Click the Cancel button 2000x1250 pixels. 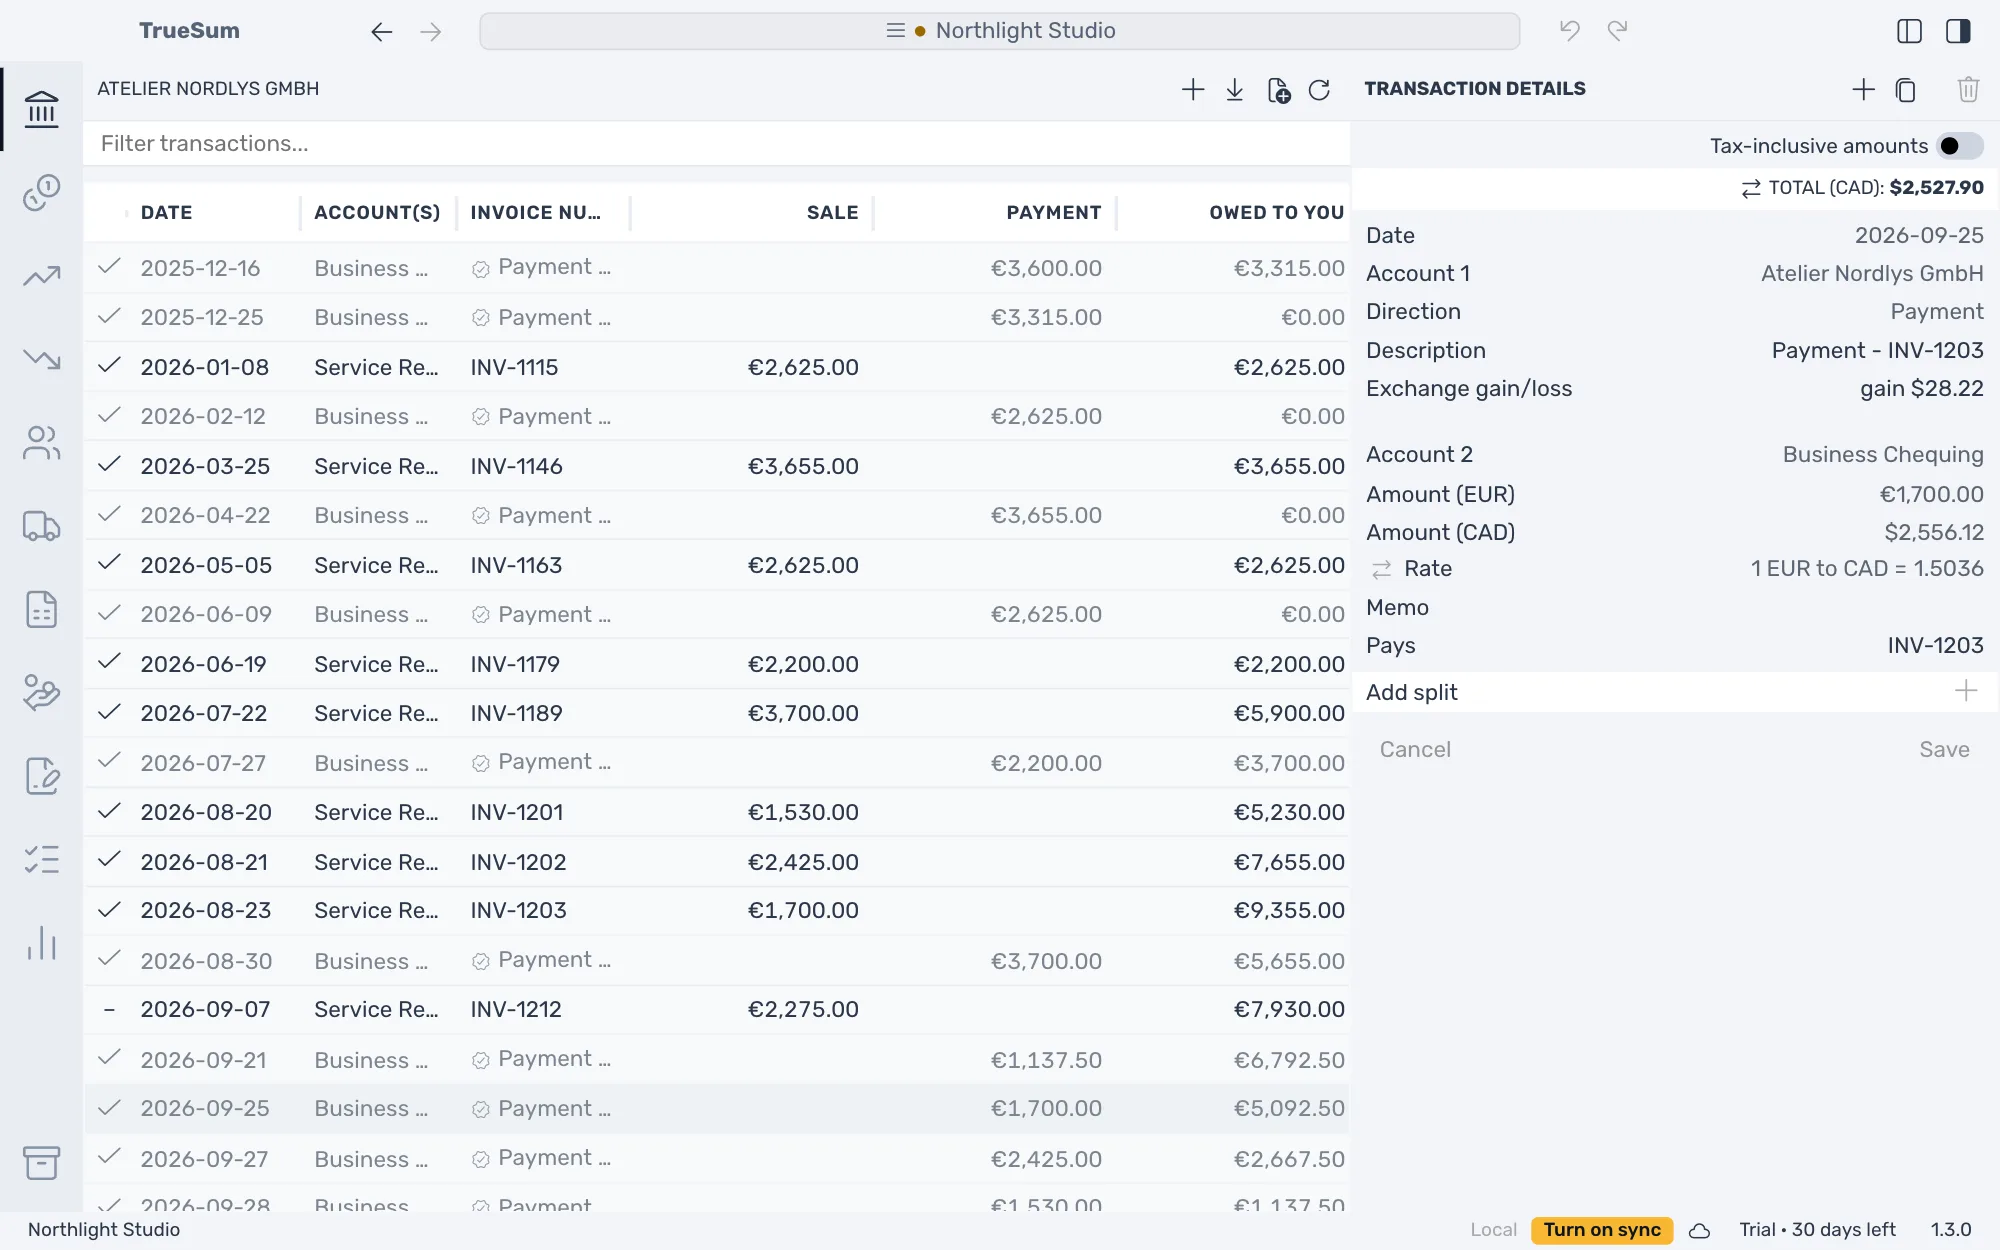(1414, 750)
